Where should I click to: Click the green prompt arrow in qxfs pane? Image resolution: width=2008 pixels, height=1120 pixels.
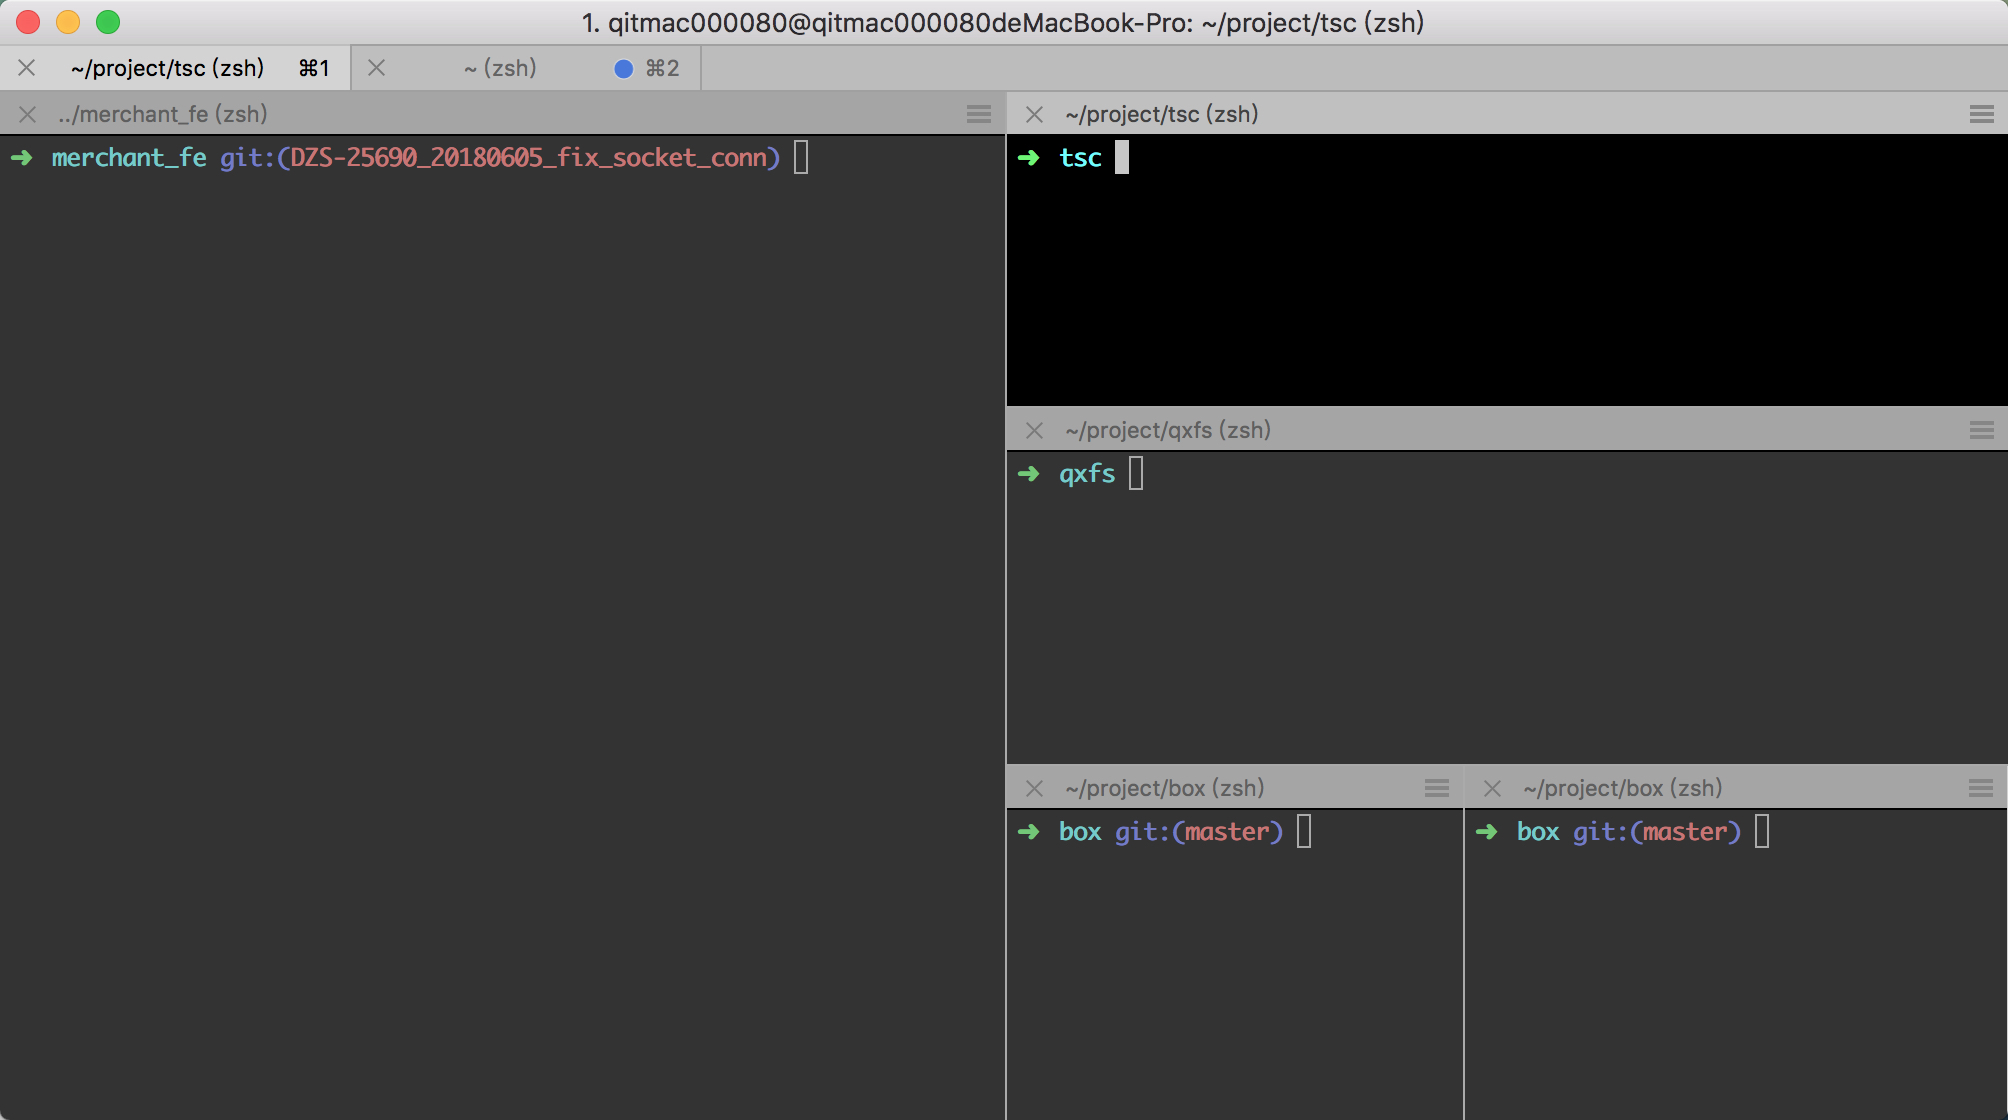click(x=1029, y=474)
